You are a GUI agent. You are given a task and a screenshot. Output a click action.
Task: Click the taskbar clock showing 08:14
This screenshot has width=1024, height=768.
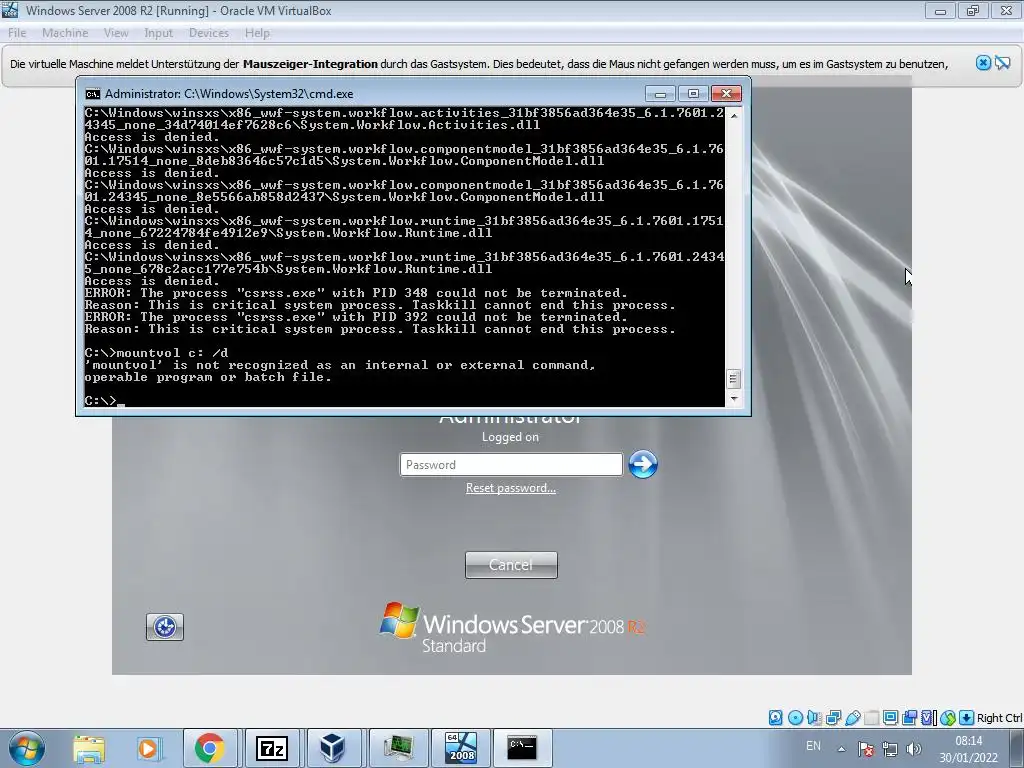click(x=968, y=749)
